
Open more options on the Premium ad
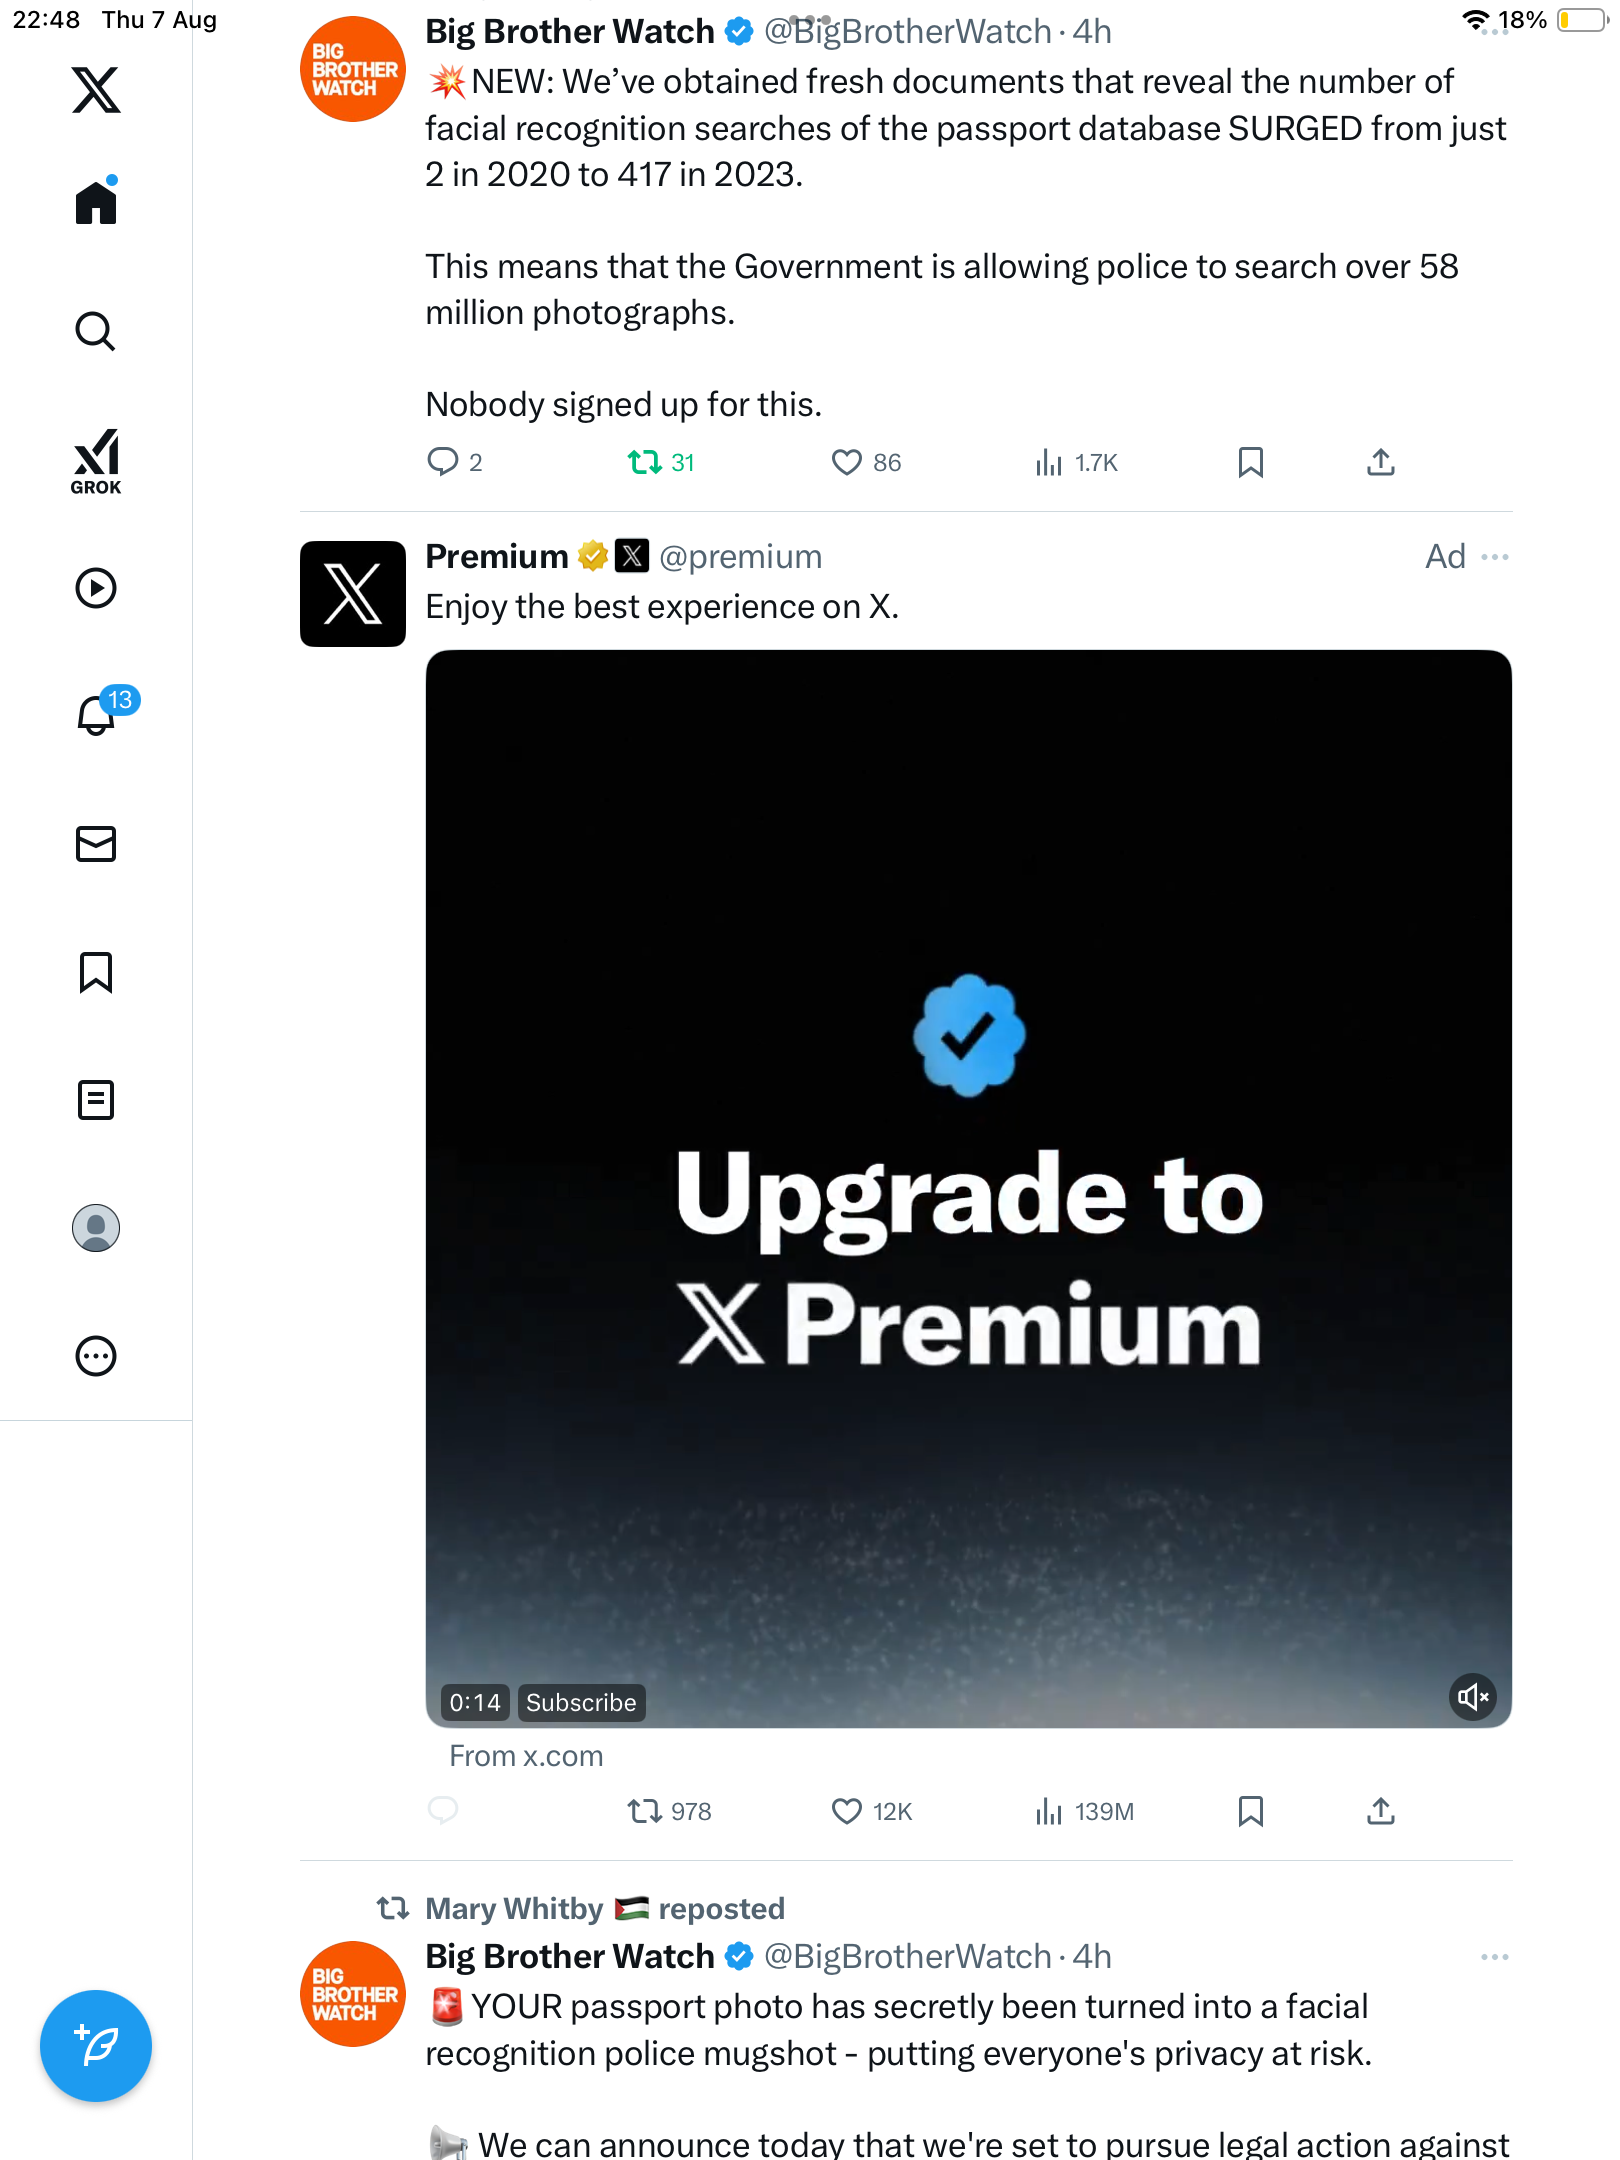click(x=1494, y=557)
